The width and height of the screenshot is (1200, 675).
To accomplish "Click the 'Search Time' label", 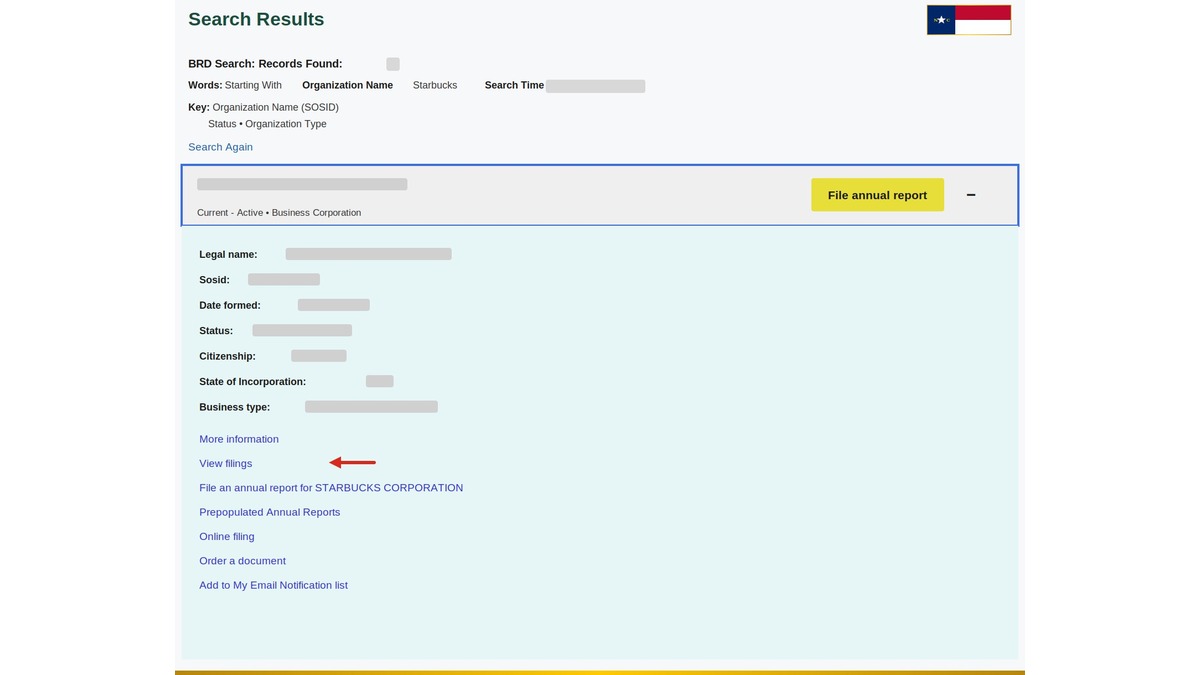I will pyautogui.click(x=514, y=86).
